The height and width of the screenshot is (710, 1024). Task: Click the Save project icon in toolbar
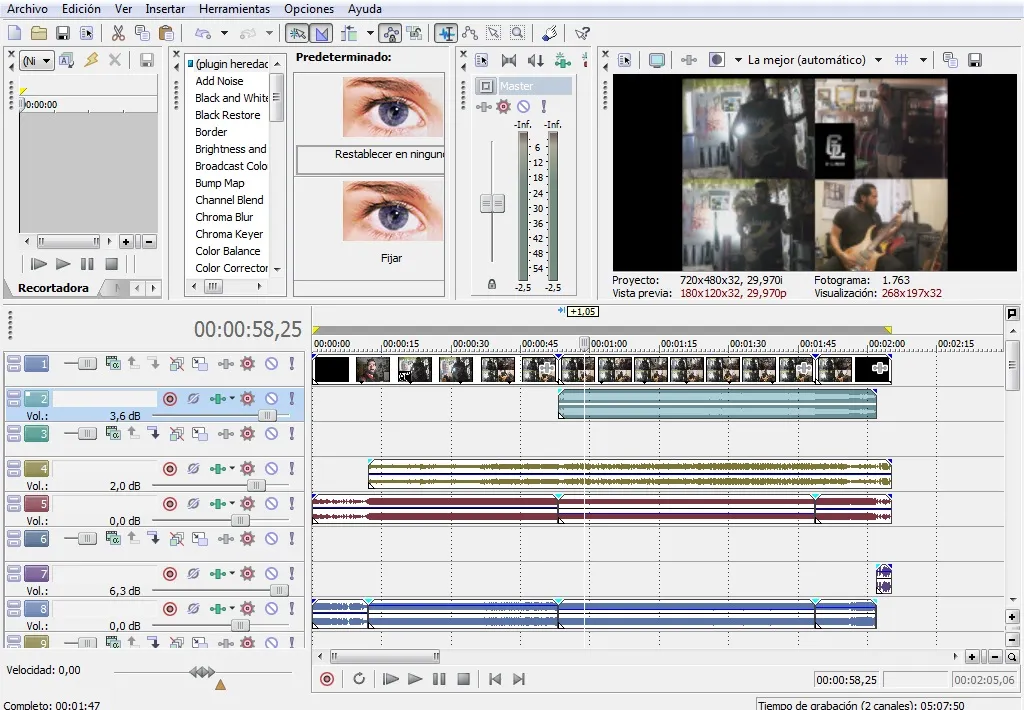coord(63,33)
